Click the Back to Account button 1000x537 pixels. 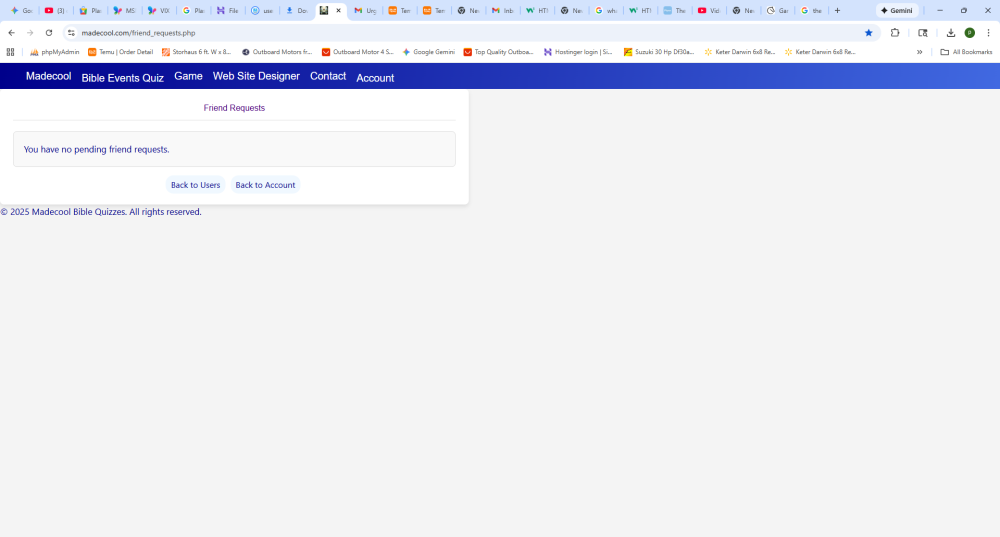click(265, 185)
